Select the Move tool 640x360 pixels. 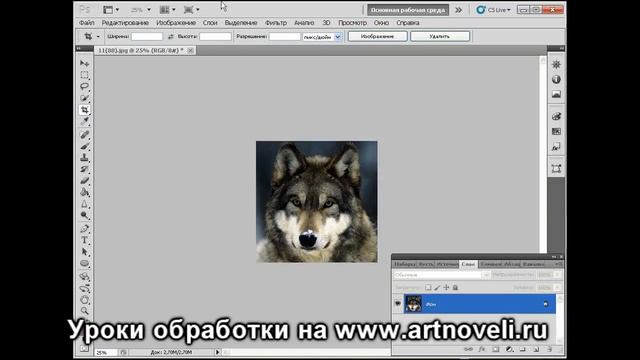[x=84, y=63]
